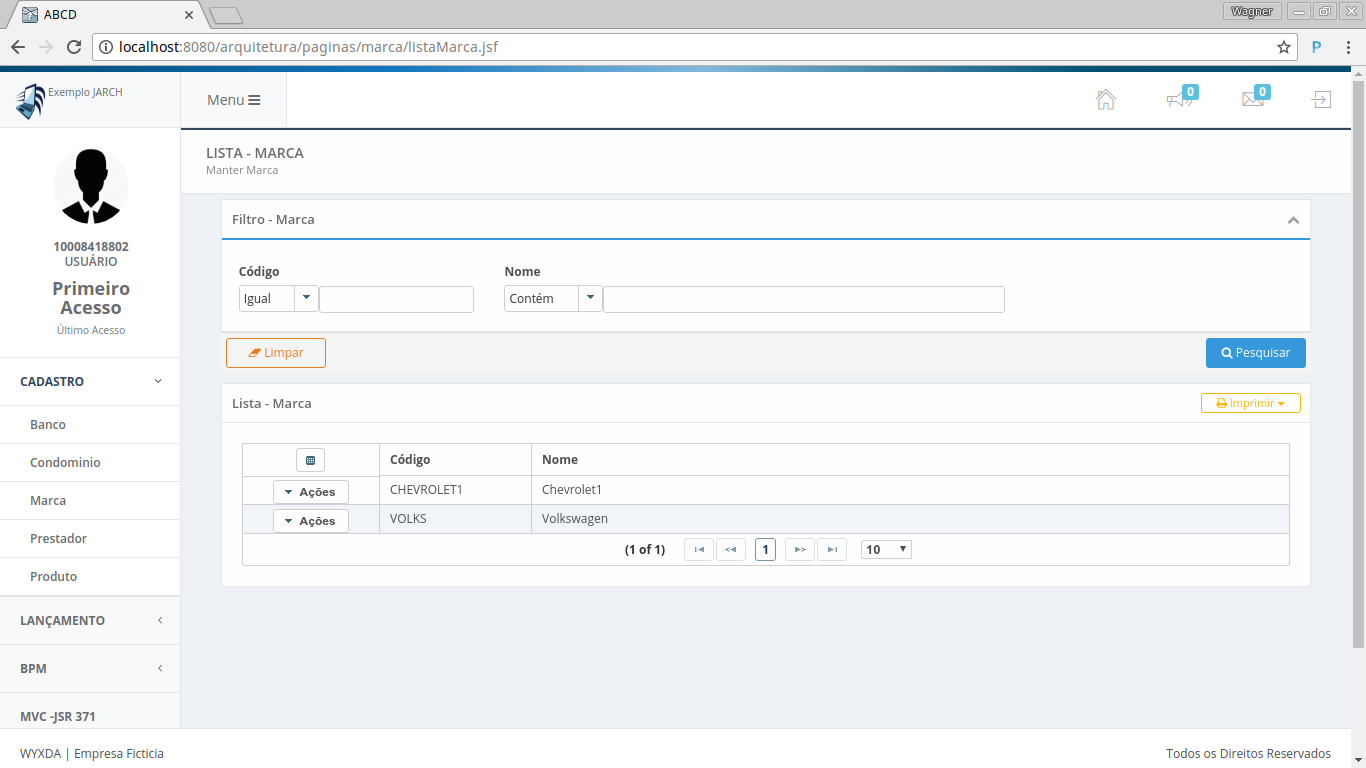Image resolution: width=1366 pixels, height=768 pixels.
Task: Click the Pesquisar button
Action: [x=1255, y=353]
